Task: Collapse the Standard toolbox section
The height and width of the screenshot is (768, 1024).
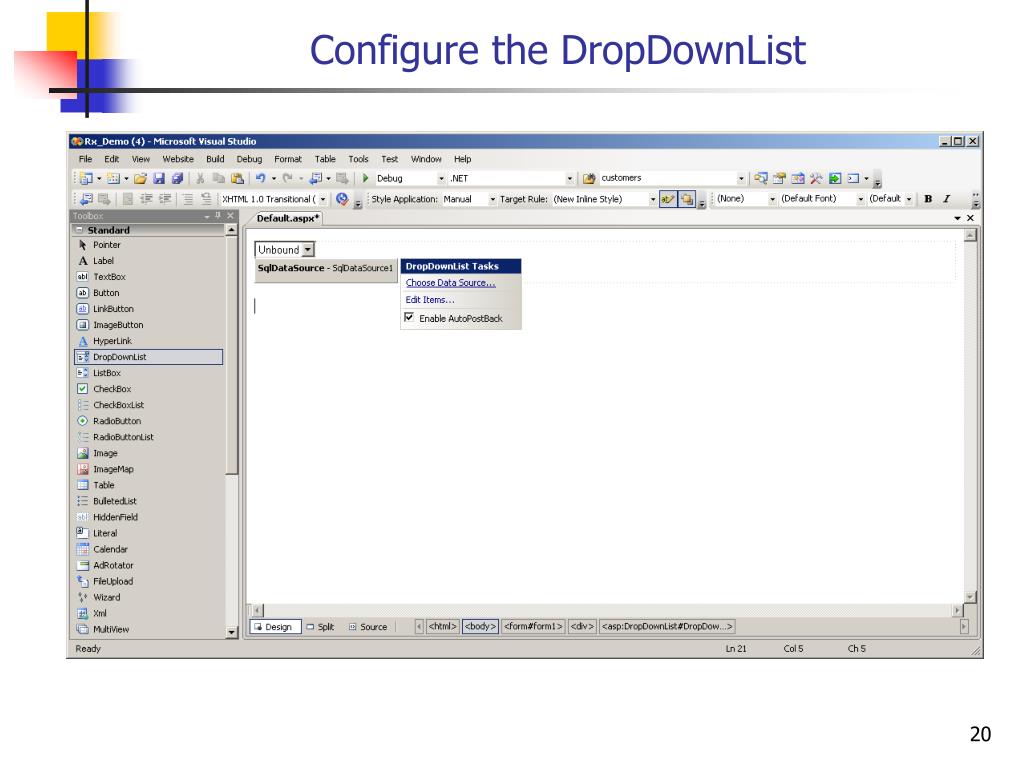Action: [x=79, y=230]
